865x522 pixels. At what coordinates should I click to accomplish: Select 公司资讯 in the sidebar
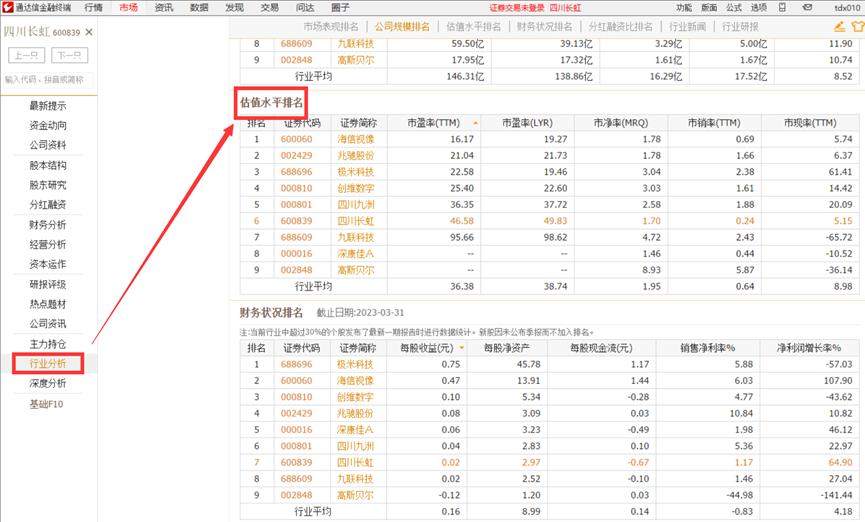point(48,324)
